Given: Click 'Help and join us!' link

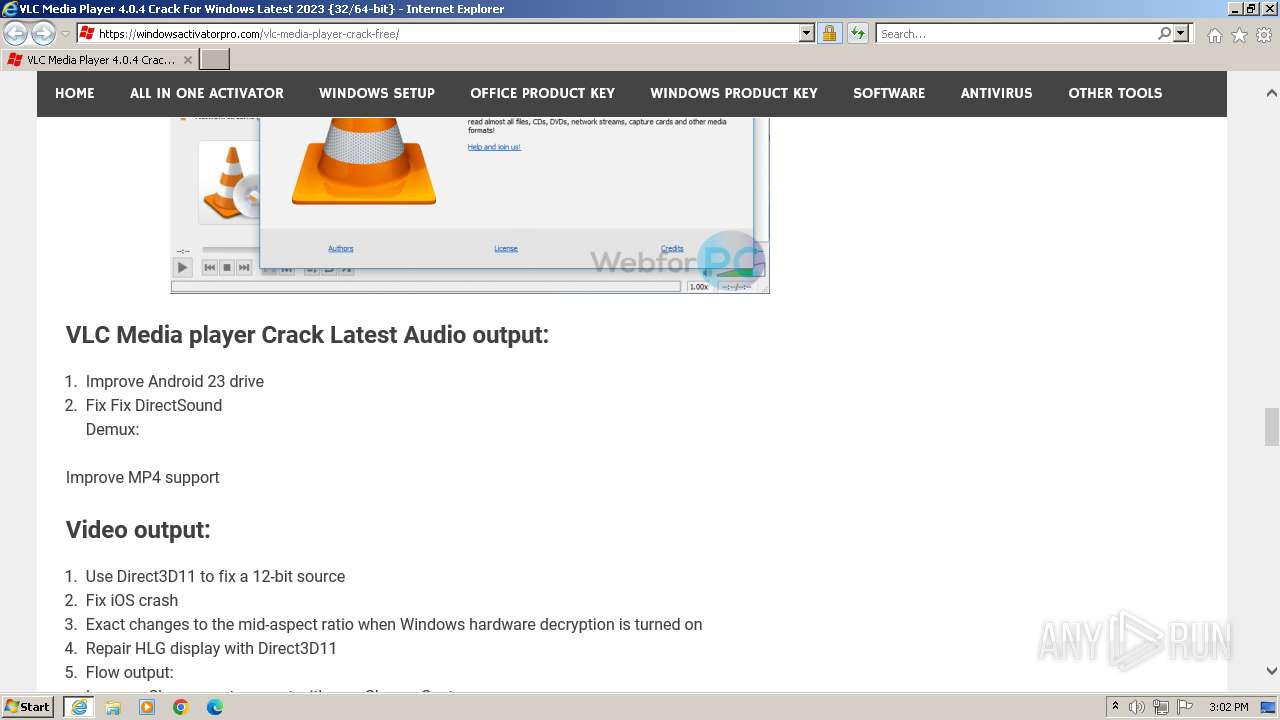Looking at the screenshot, I should point(494,147).
